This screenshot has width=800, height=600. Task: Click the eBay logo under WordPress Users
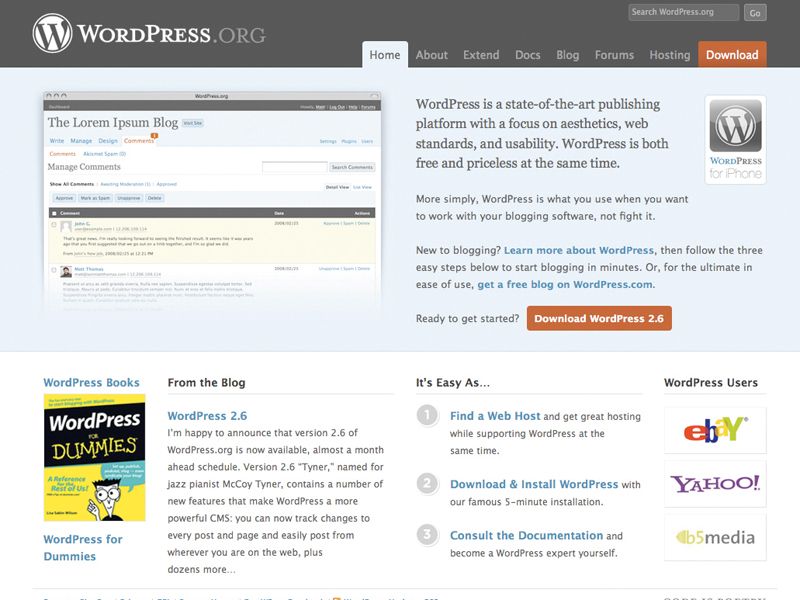[714, 431]
